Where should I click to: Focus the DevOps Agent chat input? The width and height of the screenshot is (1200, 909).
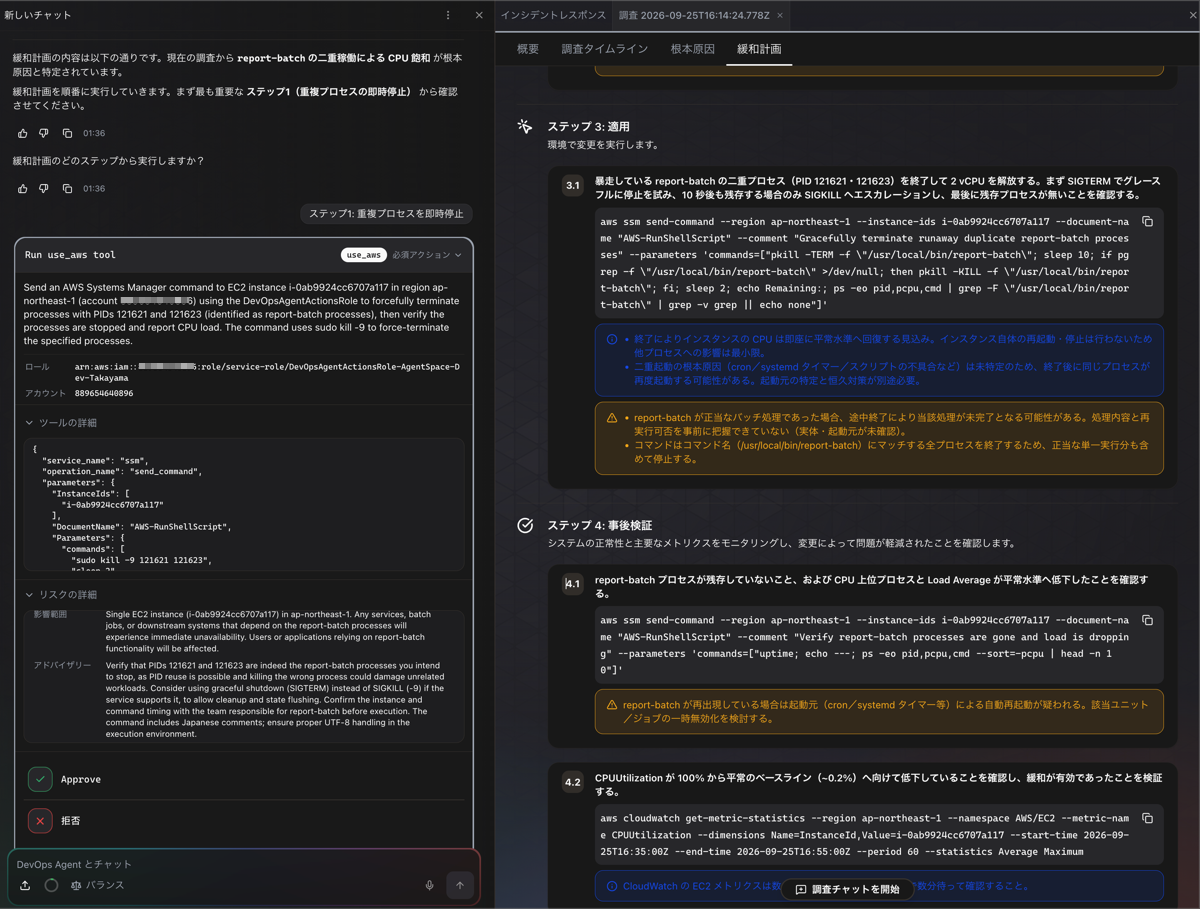coord(244,864)
